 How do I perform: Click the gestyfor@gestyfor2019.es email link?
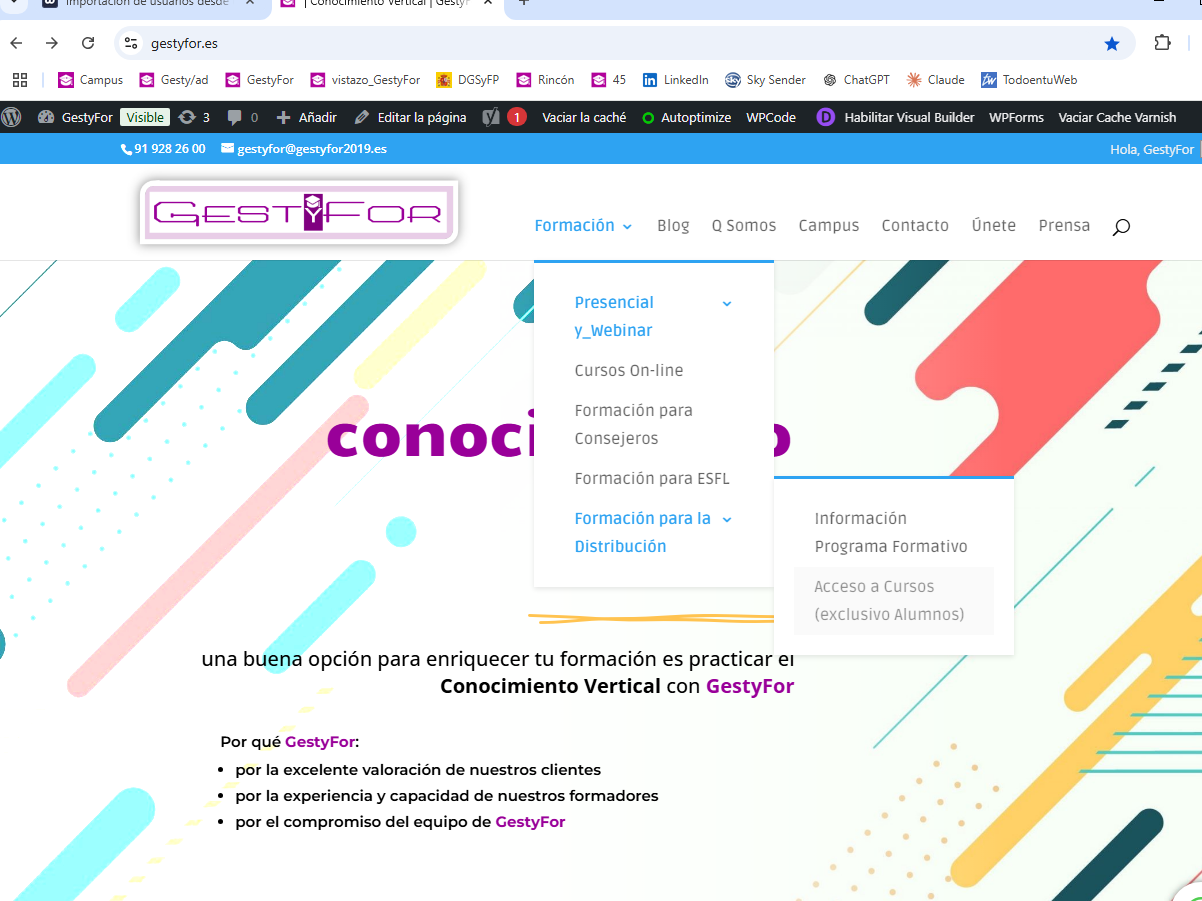[x=304, y=148]
